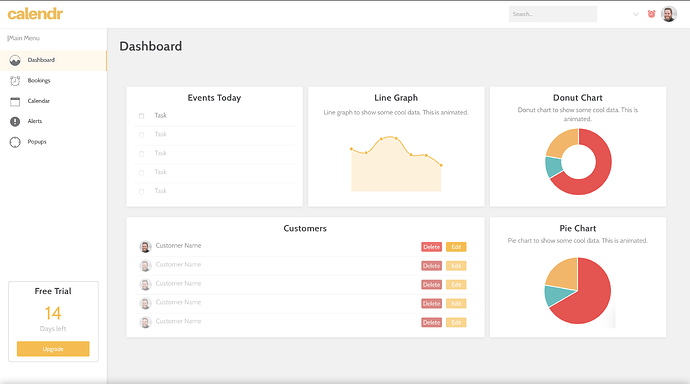This screenshot has width=690, height=384.
Task: Open the alarm clock notifications icon
Action: tap(651, 14)
